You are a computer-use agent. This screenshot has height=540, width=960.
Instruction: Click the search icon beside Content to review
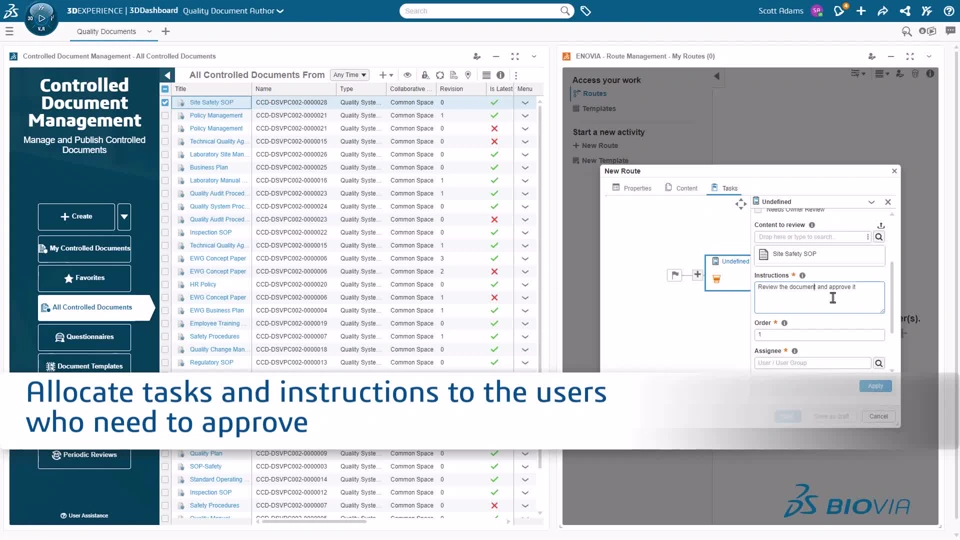(879, 237)
